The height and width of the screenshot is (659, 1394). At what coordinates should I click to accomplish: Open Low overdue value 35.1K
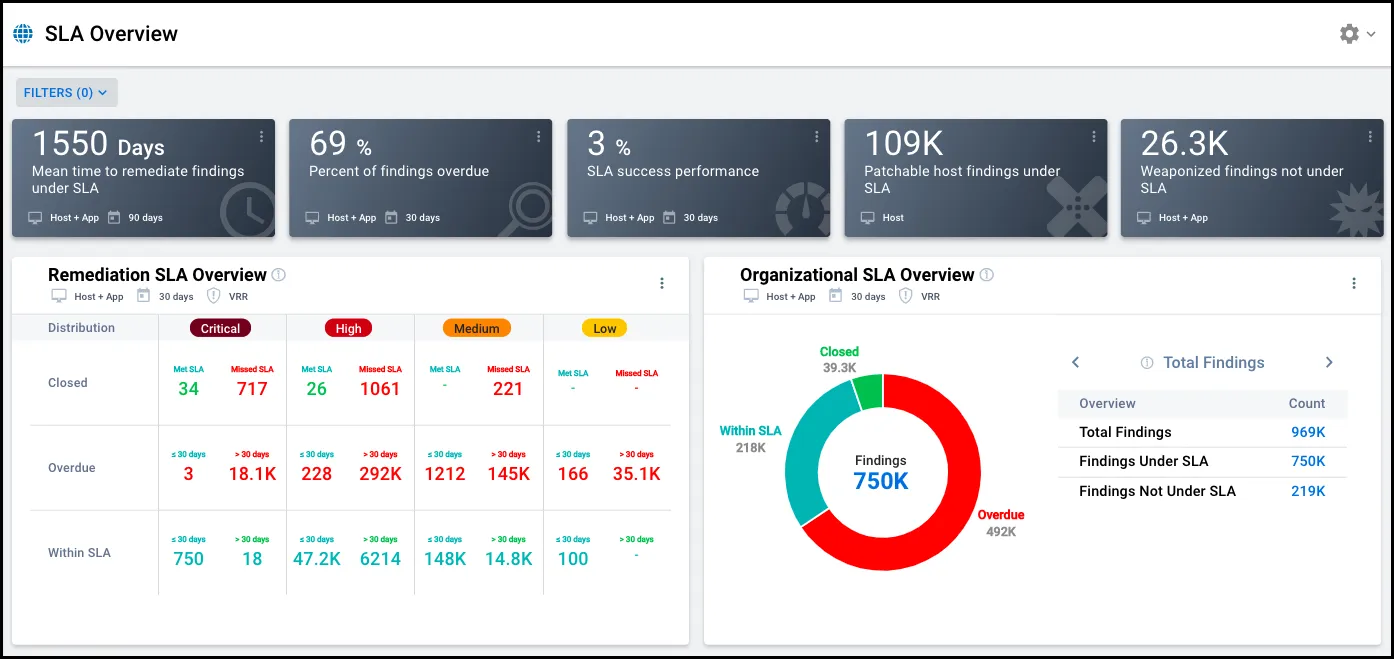(637, 474)
